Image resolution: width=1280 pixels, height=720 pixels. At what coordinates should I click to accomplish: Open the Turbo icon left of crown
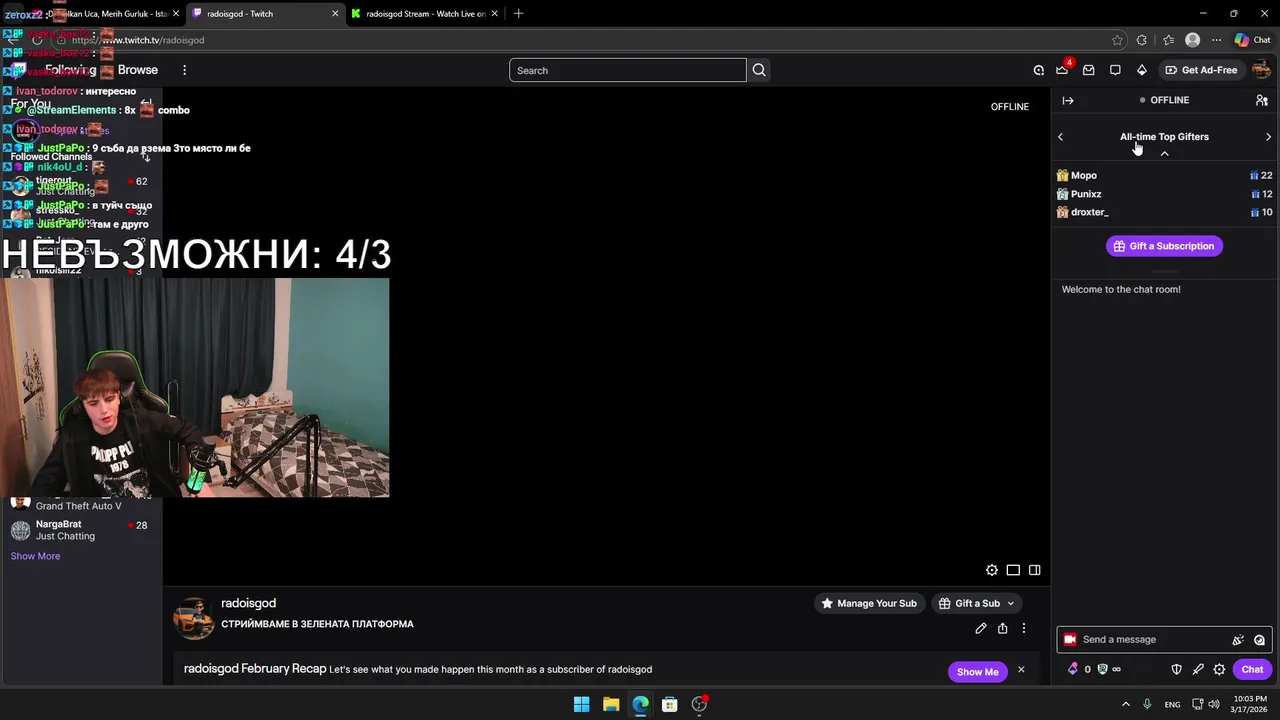coord(1038,70)
